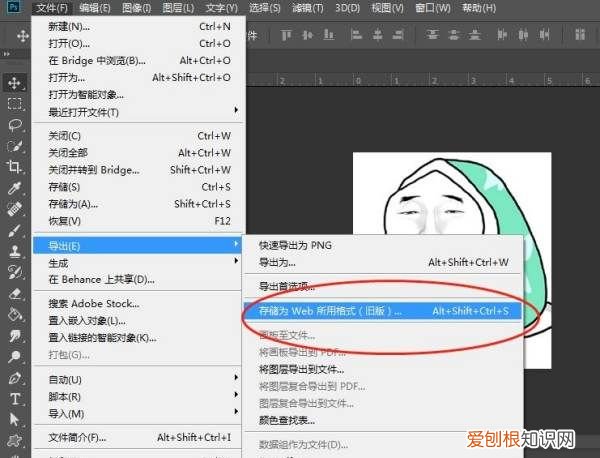Open the 图层(L) menu

(x=178, y=8)
